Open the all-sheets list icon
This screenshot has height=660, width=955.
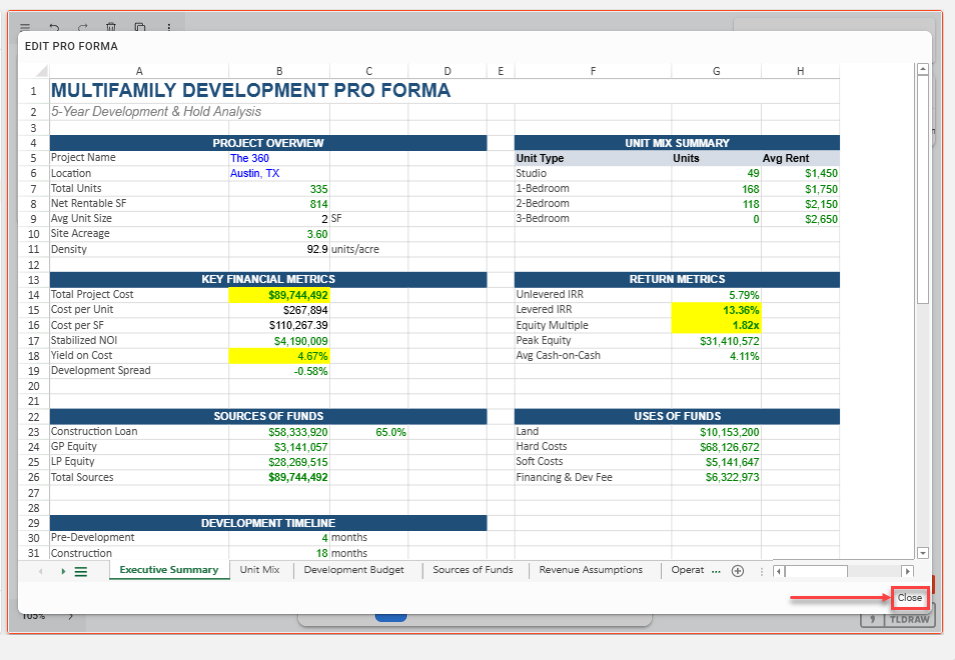point(81,571)
